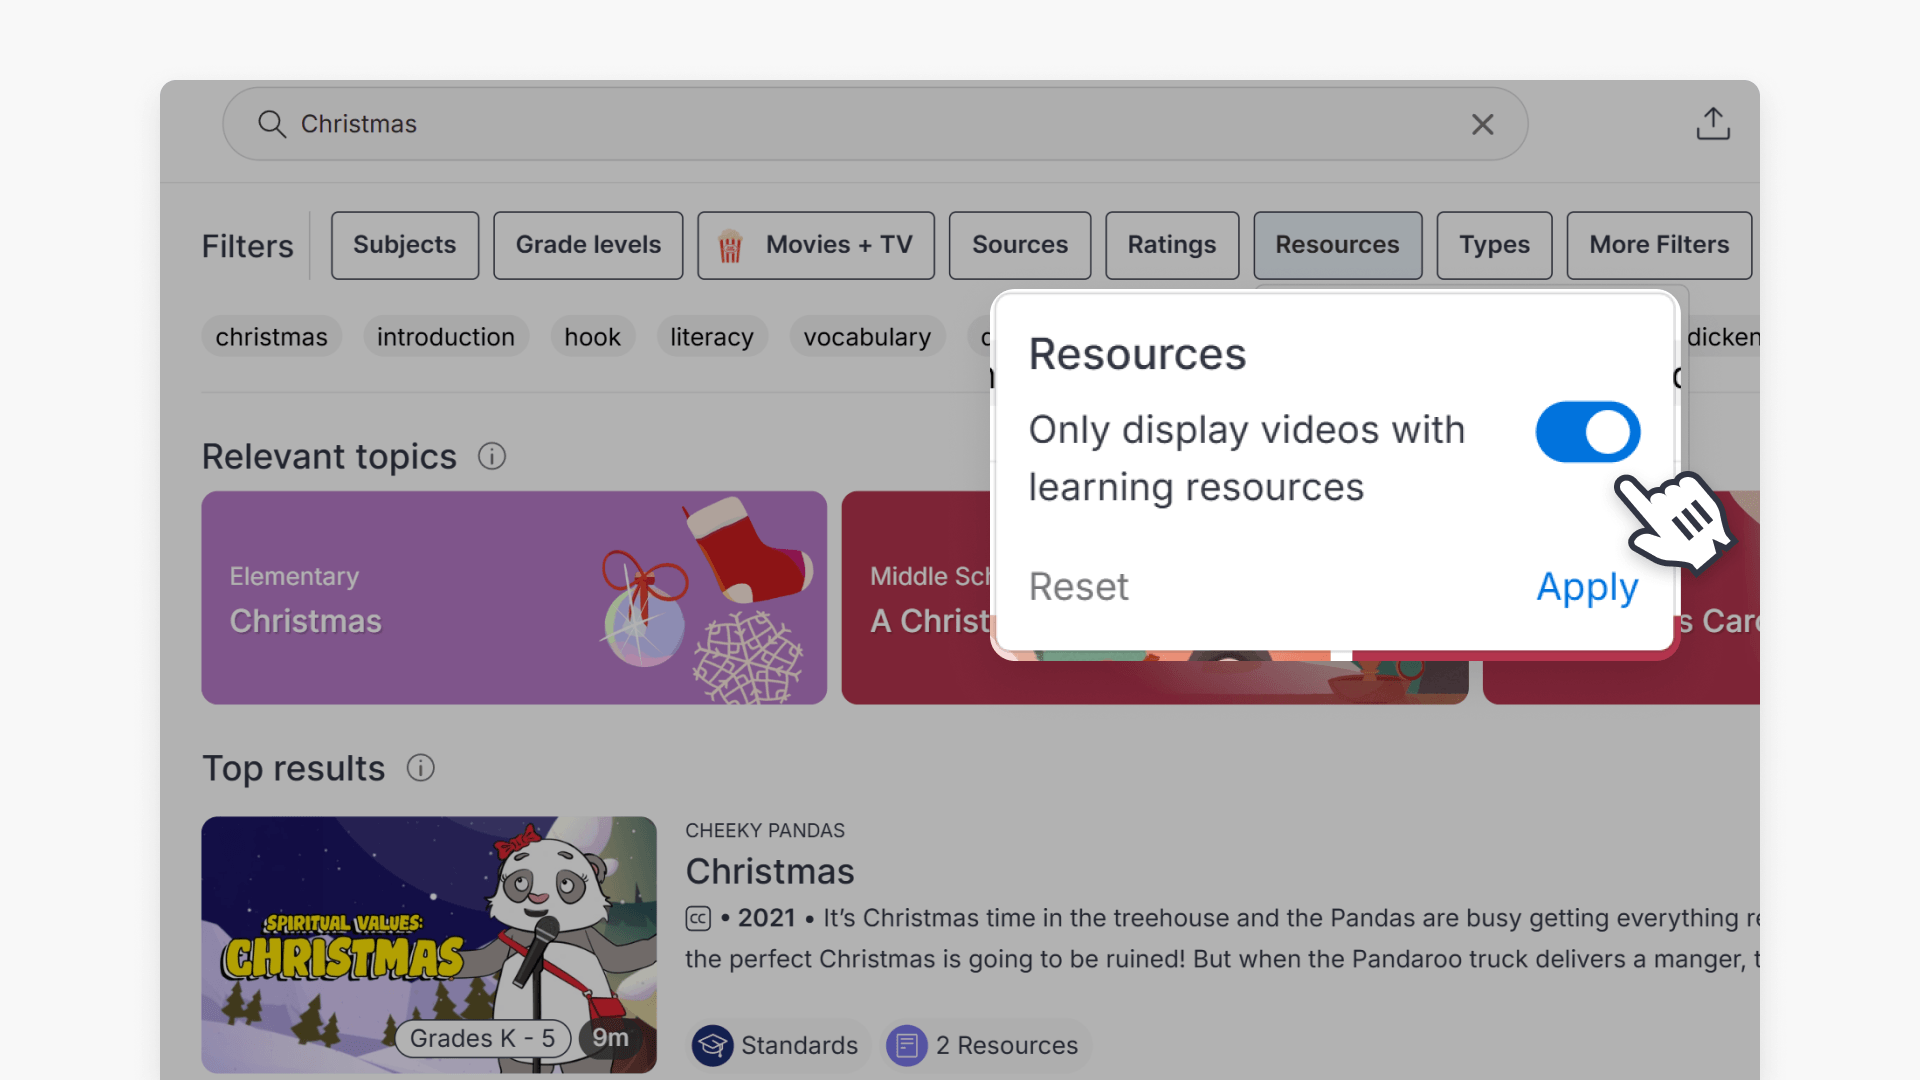This screenshot has width=1920, height=1080.
Task: Reset the Resources filter
Action: click(x=1078, y=587)
